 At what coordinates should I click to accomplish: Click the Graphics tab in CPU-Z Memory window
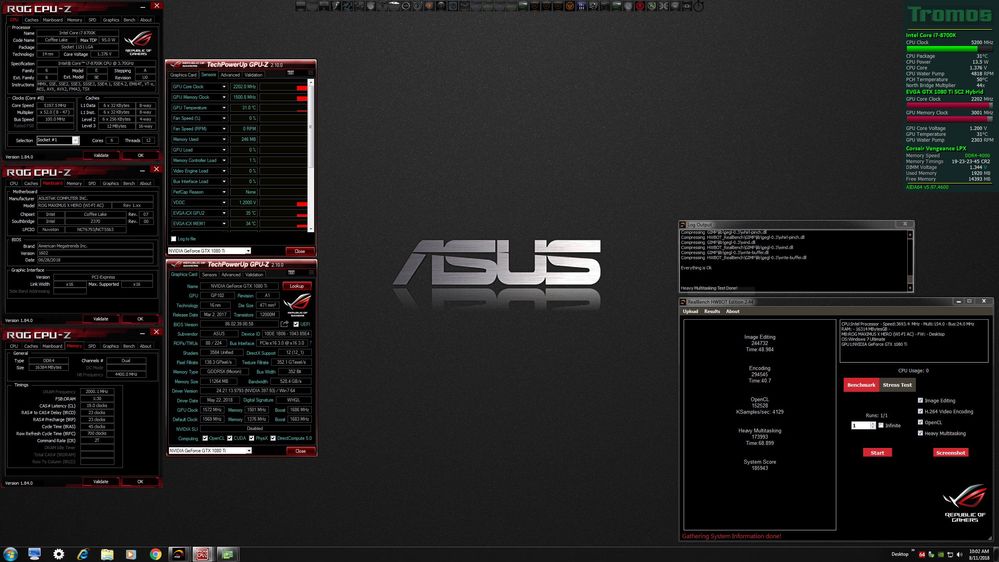click(x=110, y=346)
